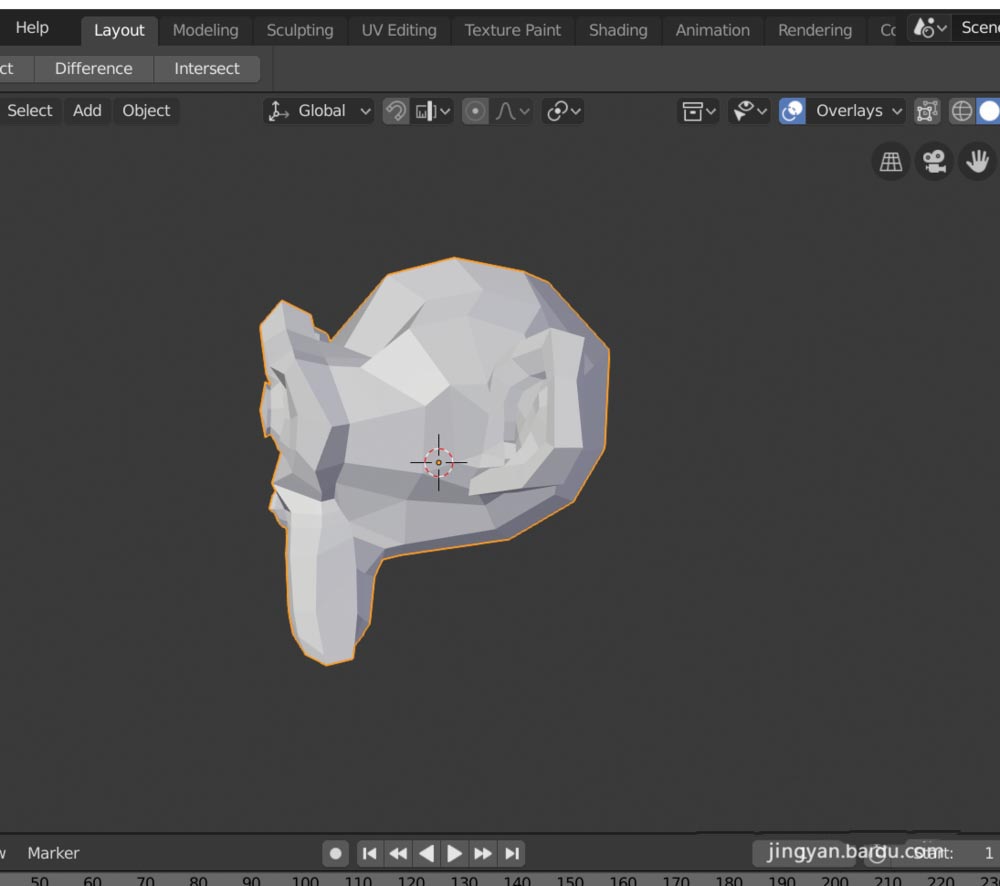Toggle proportional editing mode
Screen dimensions: 1000x886
point(475,111)
